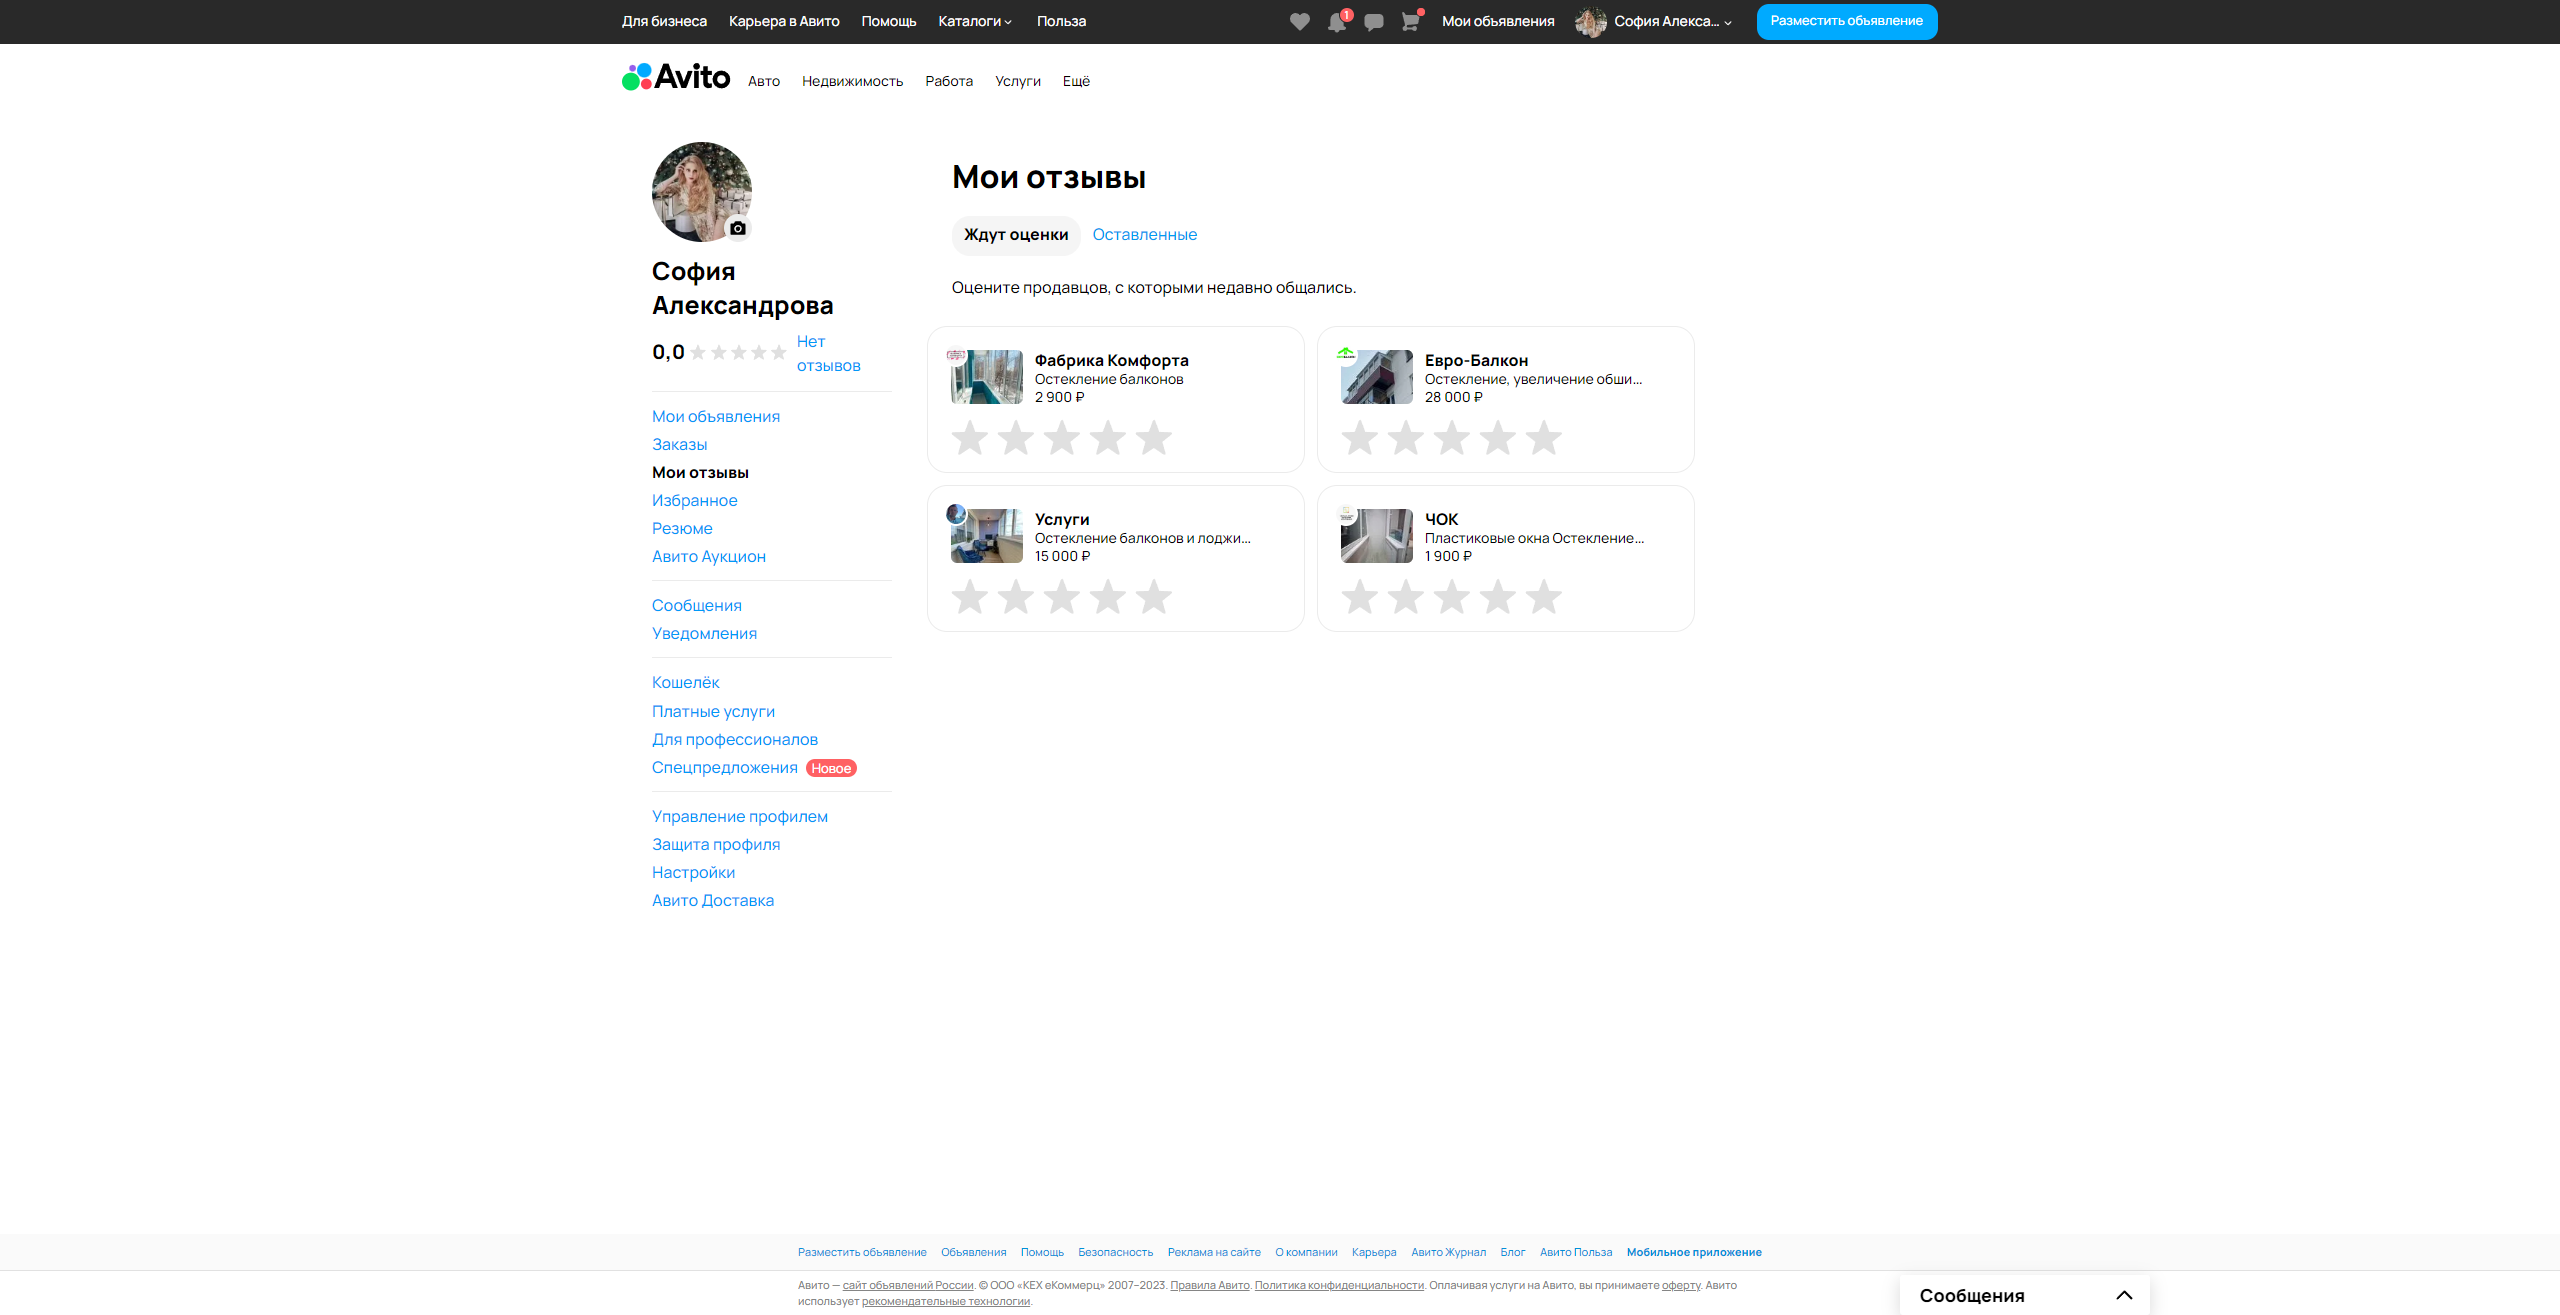
Task: Open Политика конфиденциальности footer link
Action: tap(1339, 1285)
